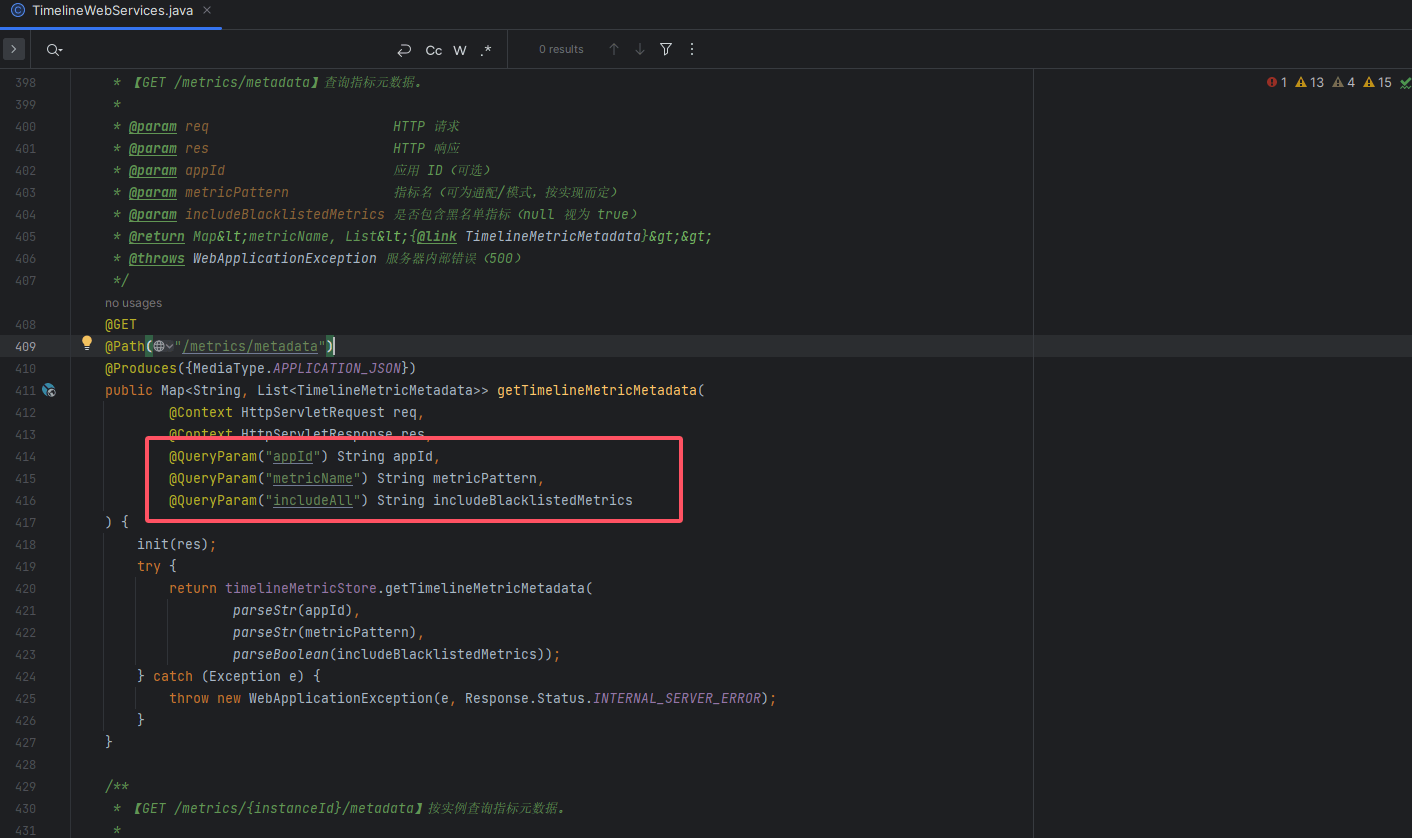This screenshot has width=1412, height=838.
Task: Open search history magnifier dropdown
Action: pyautogui.click(x=54, y=50)
